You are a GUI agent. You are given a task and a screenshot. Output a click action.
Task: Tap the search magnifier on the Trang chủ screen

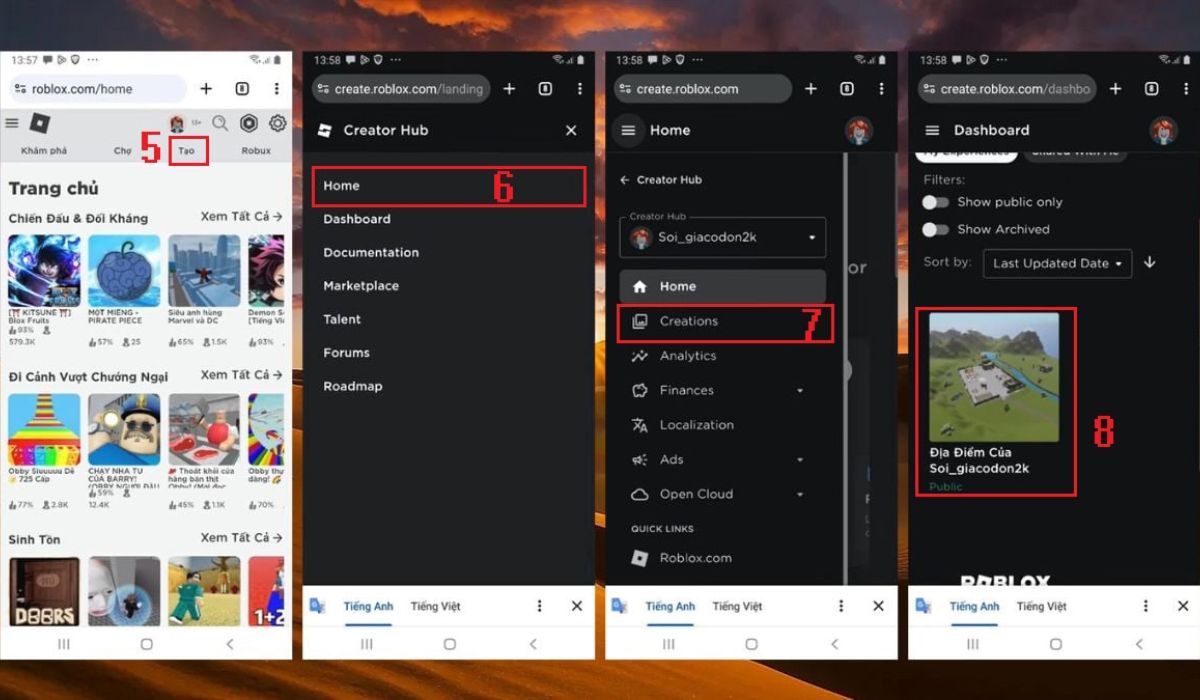(220, 123)
